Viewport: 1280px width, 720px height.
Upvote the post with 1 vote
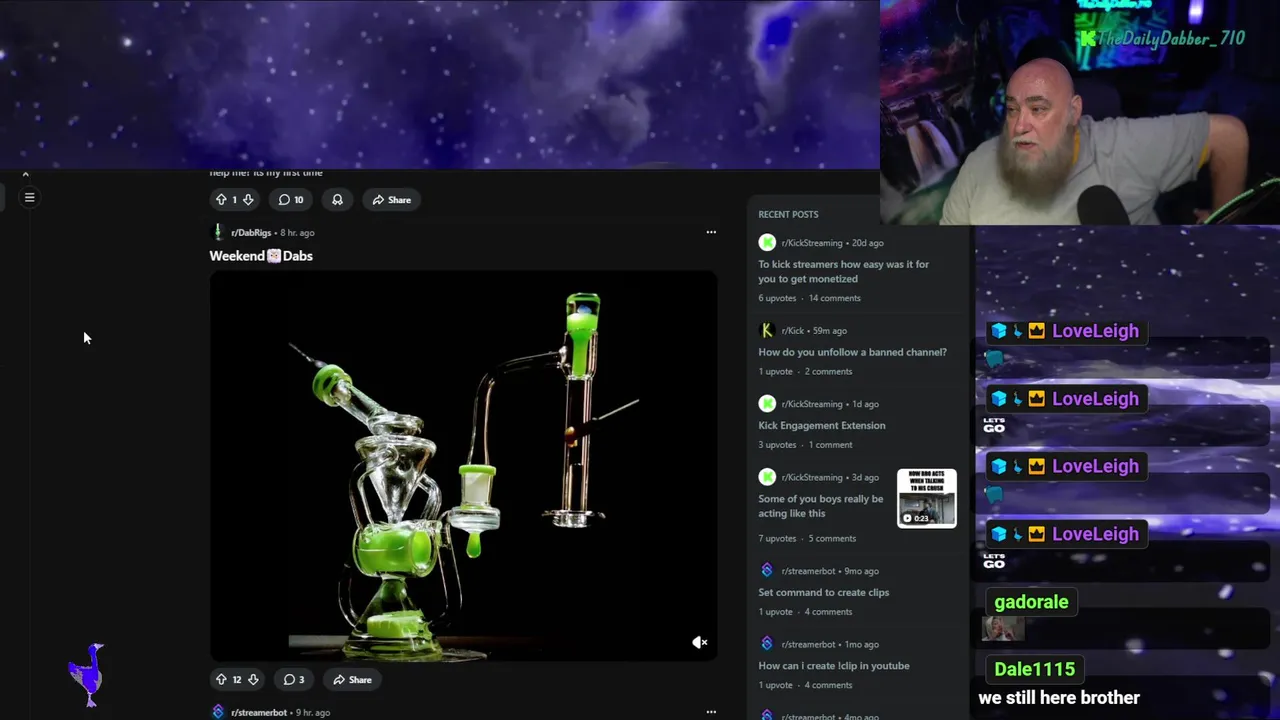tap(221, 200)
